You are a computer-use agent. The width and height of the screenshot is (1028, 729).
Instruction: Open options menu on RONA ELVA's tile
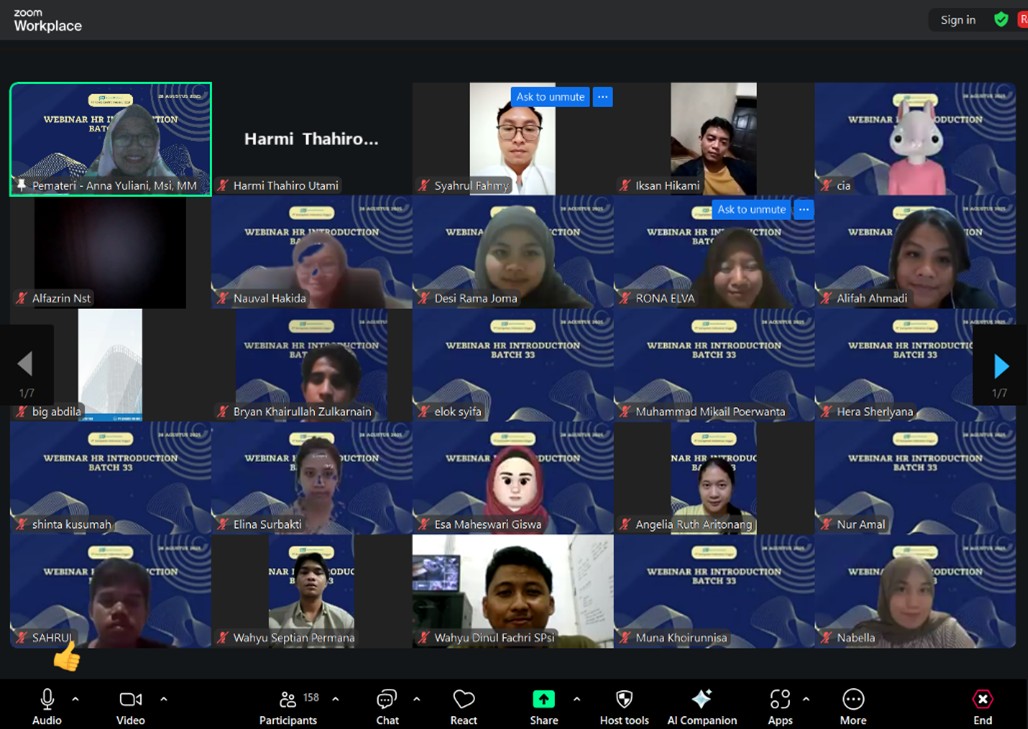(804, 210)
